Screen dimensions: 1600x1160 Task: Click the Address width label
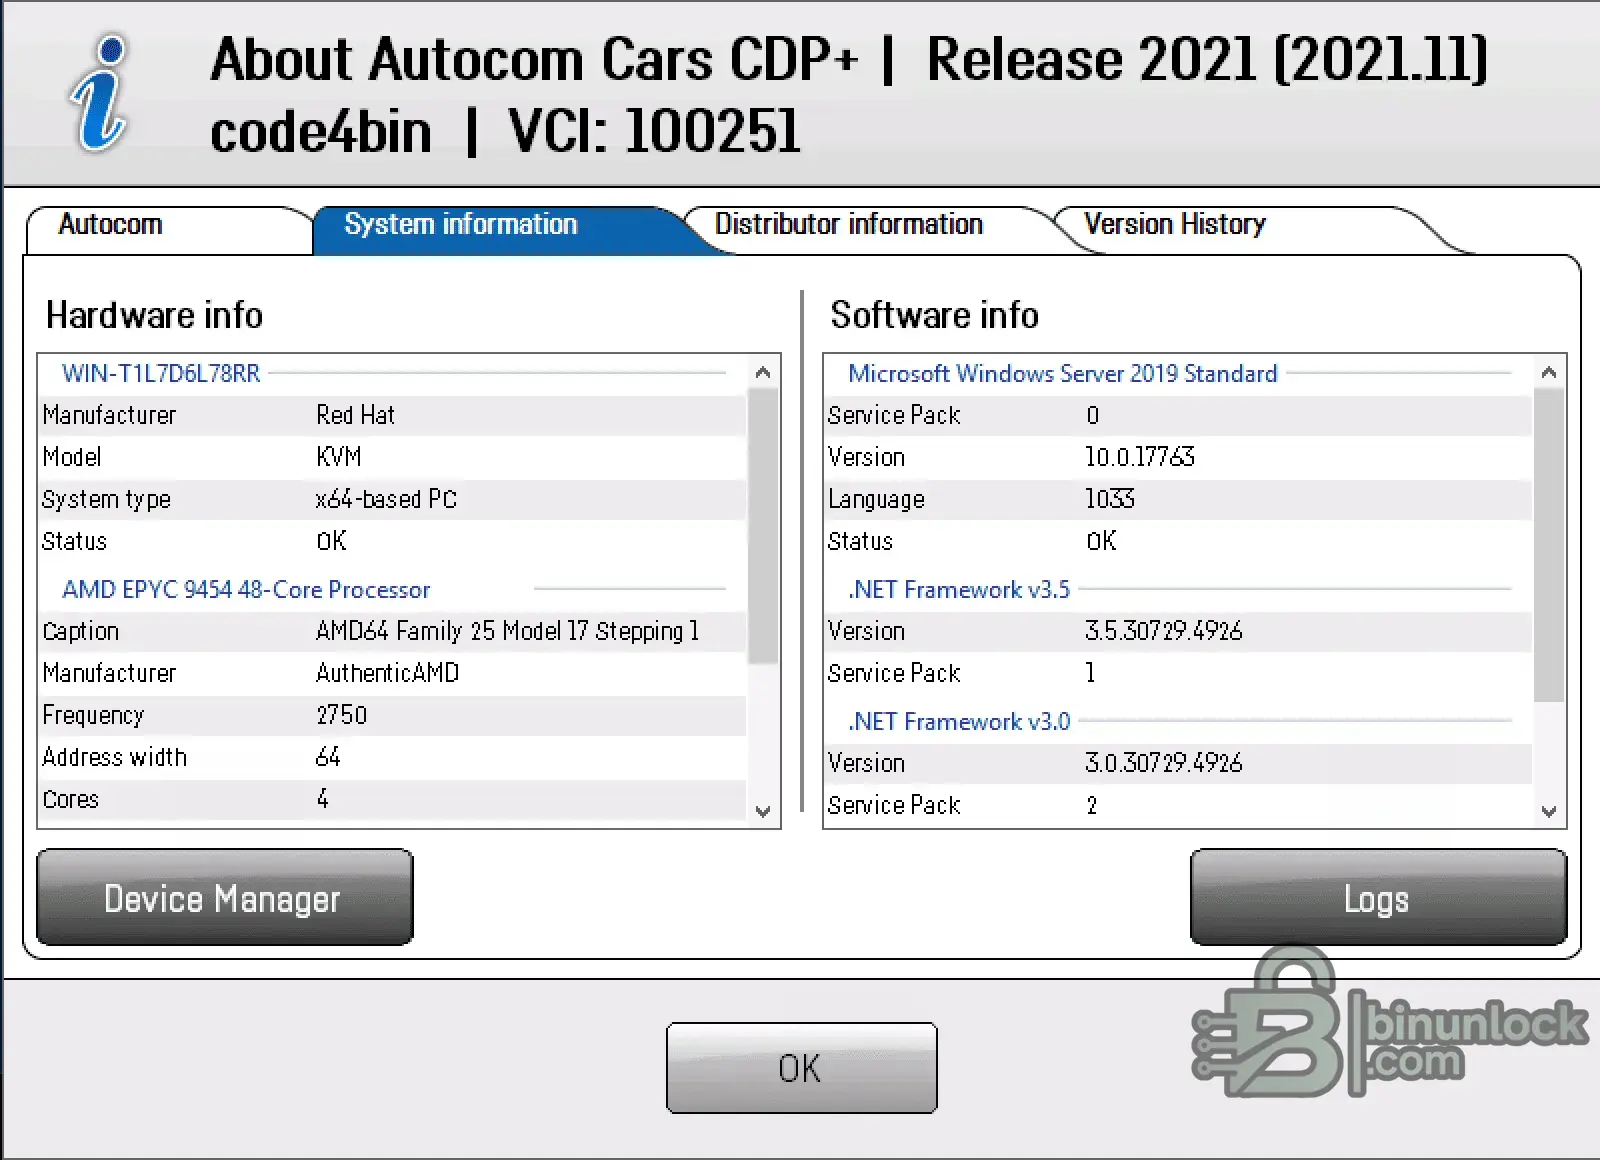(115, 757)
